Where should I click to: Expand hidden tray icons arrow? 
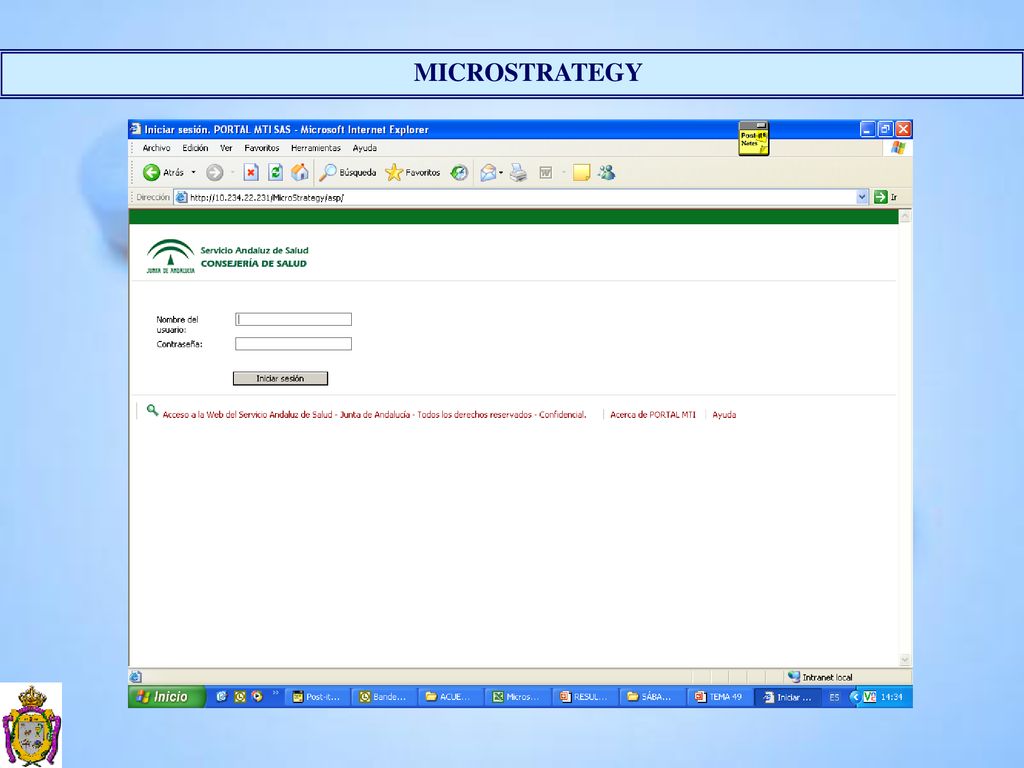855,697
